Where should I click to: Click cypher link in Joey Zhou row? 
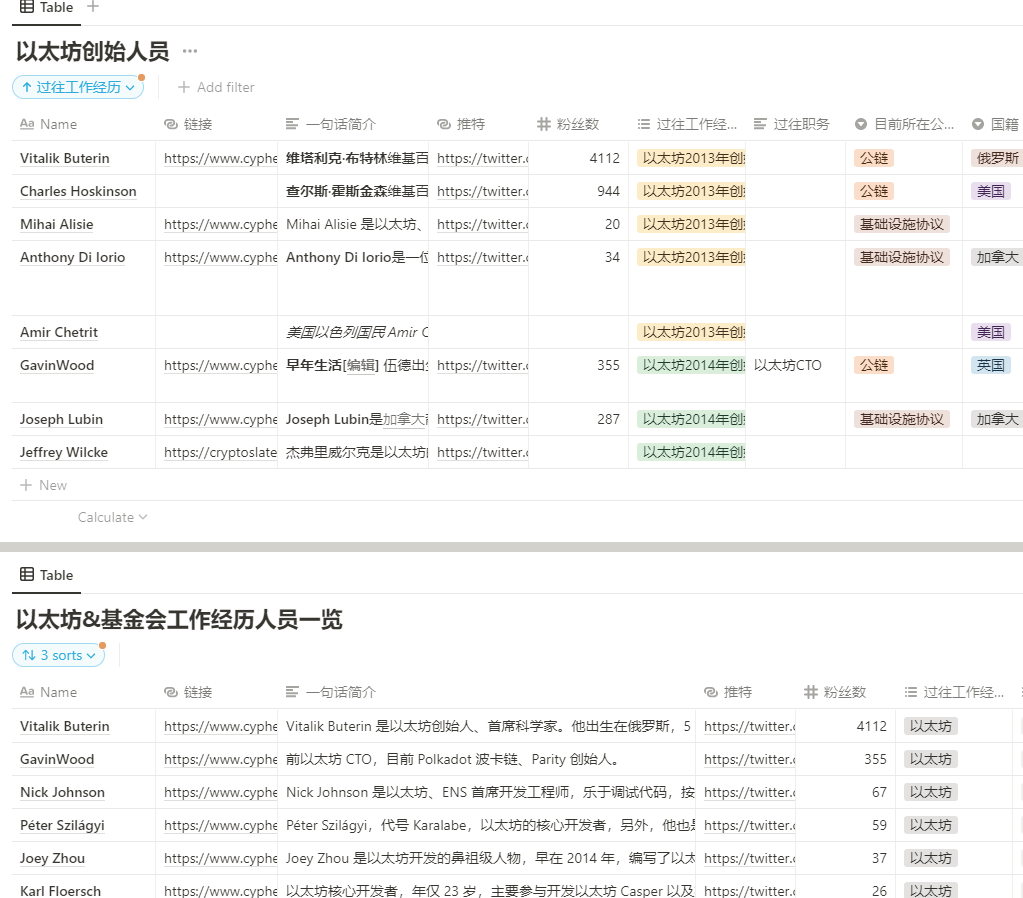tap(220, 858)
